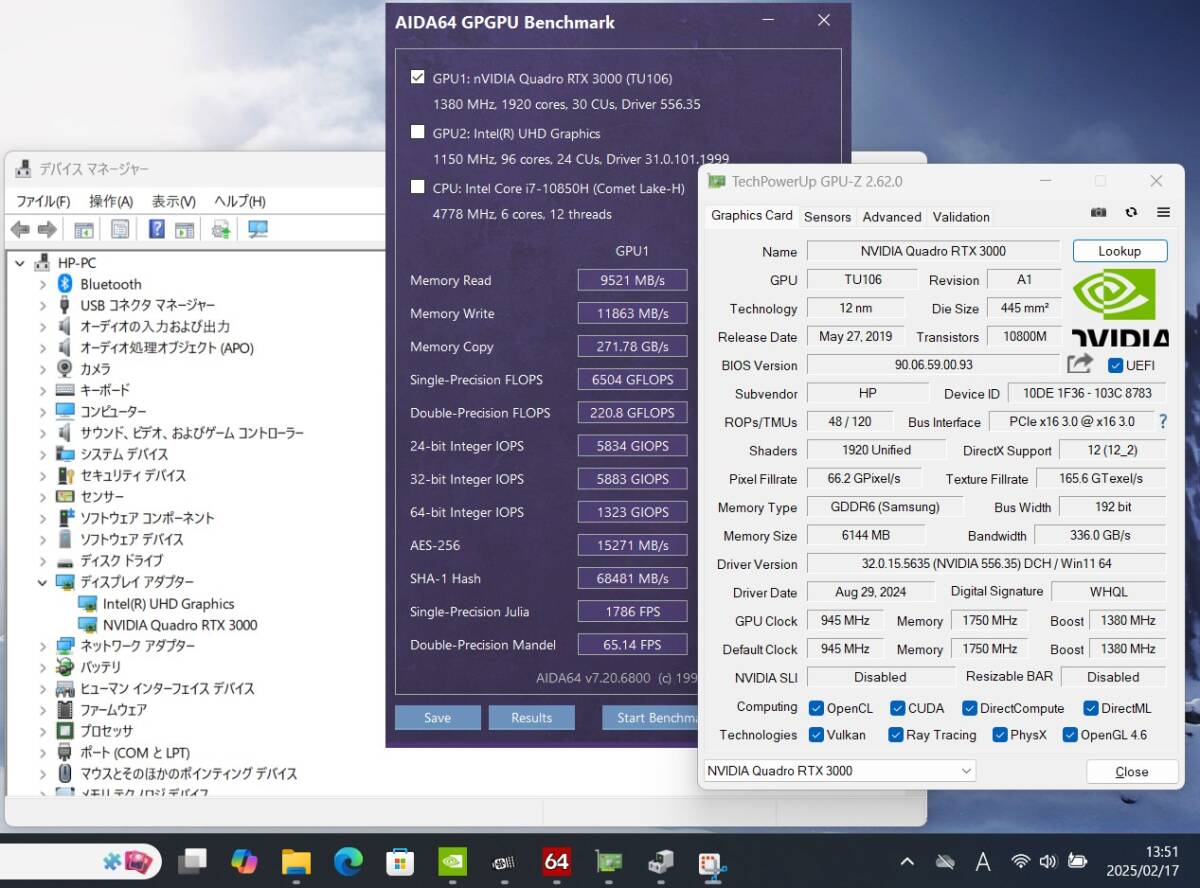This screenshot has width=1200, height=888.
Task: Click the Device Manager help toolbar icon
Action: (x=156, y=230)
